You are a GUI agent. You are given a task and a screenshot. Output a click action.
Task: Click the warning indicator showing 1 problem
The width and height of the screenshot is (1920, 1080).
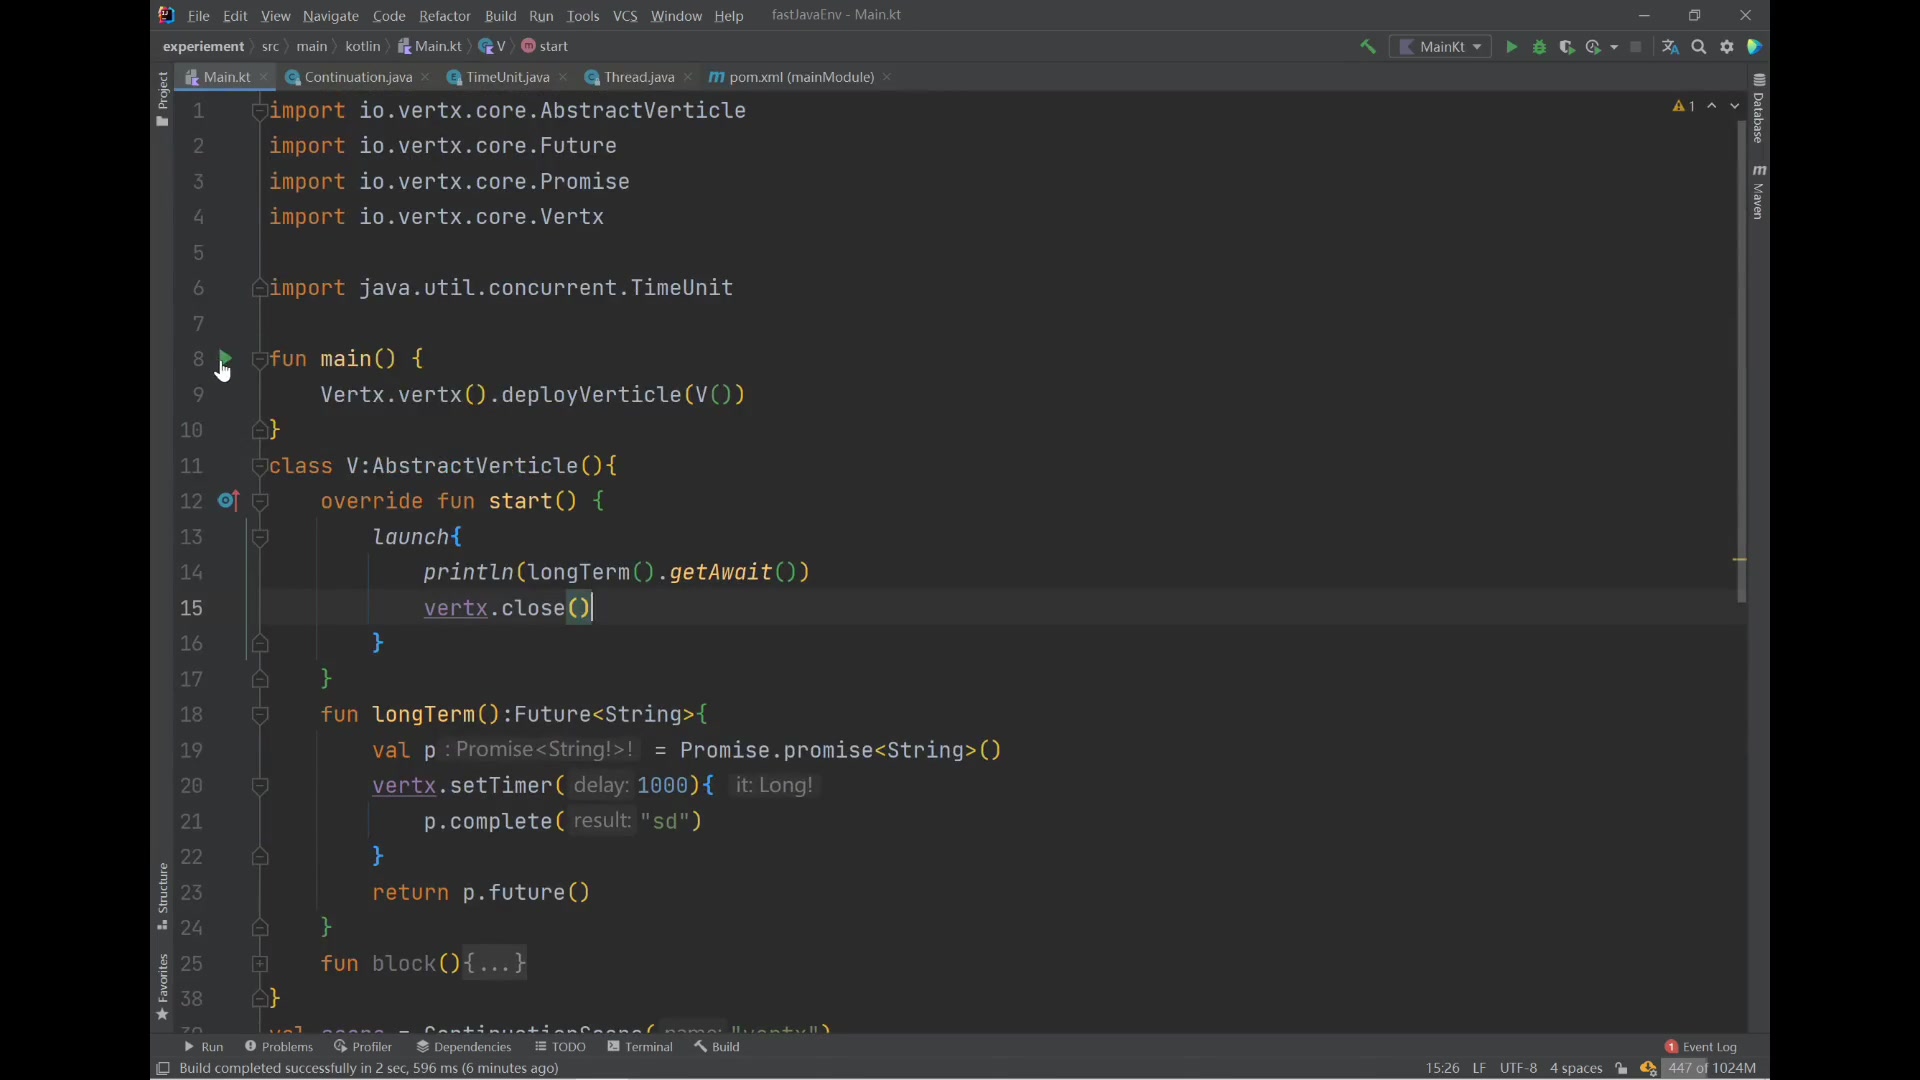coord(1684,106)
